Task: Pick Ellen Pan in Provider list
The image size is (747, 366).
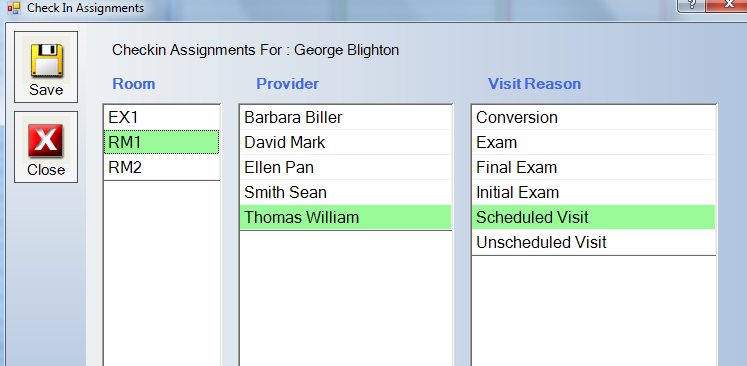Action: click(x=345, y=167)
